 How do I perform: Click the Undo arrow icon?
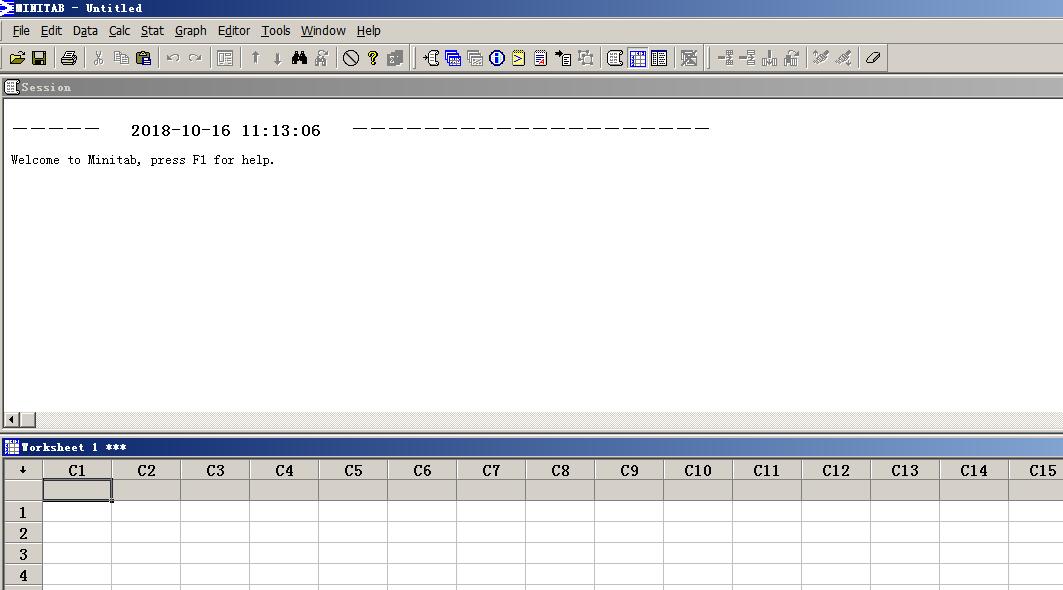point(173,58)
